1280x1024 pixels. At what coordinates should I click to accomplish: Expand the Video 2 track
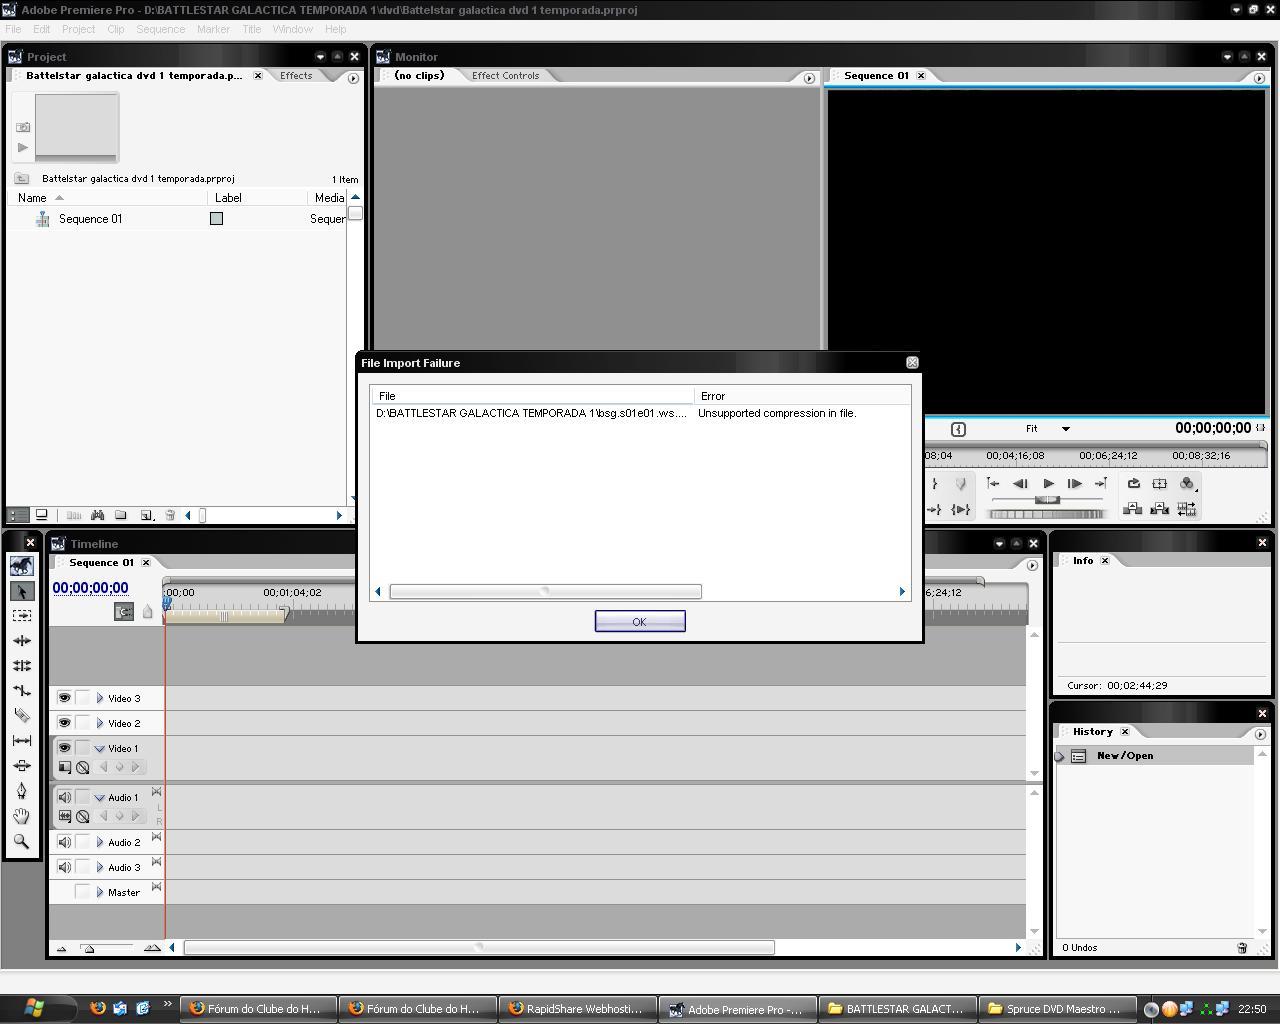click(x=100, y=723)
